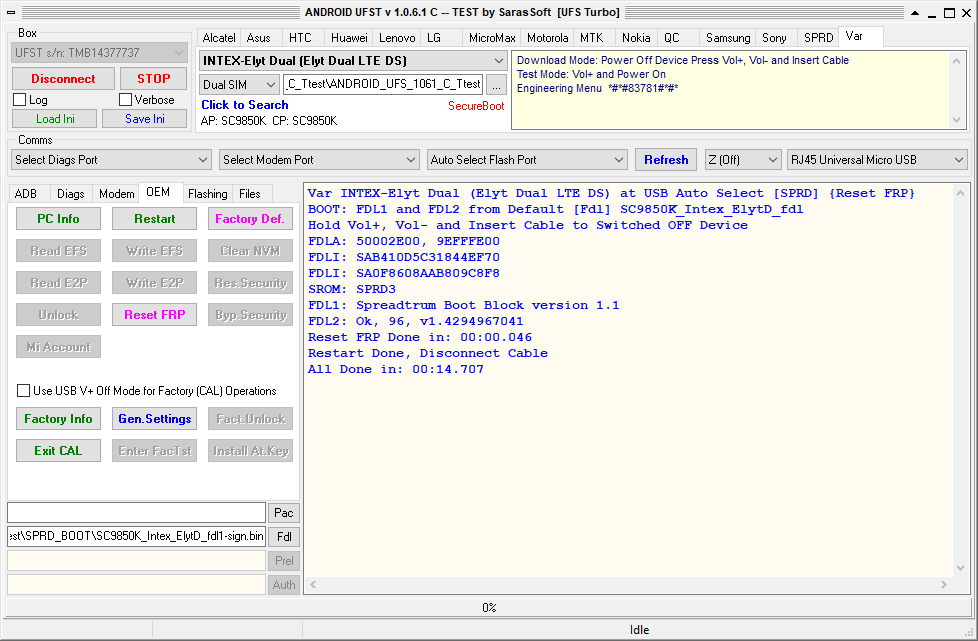978x641 pixels.
Task: Click the log horizontal scrollbar right arrow
Action: tap(944, 585)
